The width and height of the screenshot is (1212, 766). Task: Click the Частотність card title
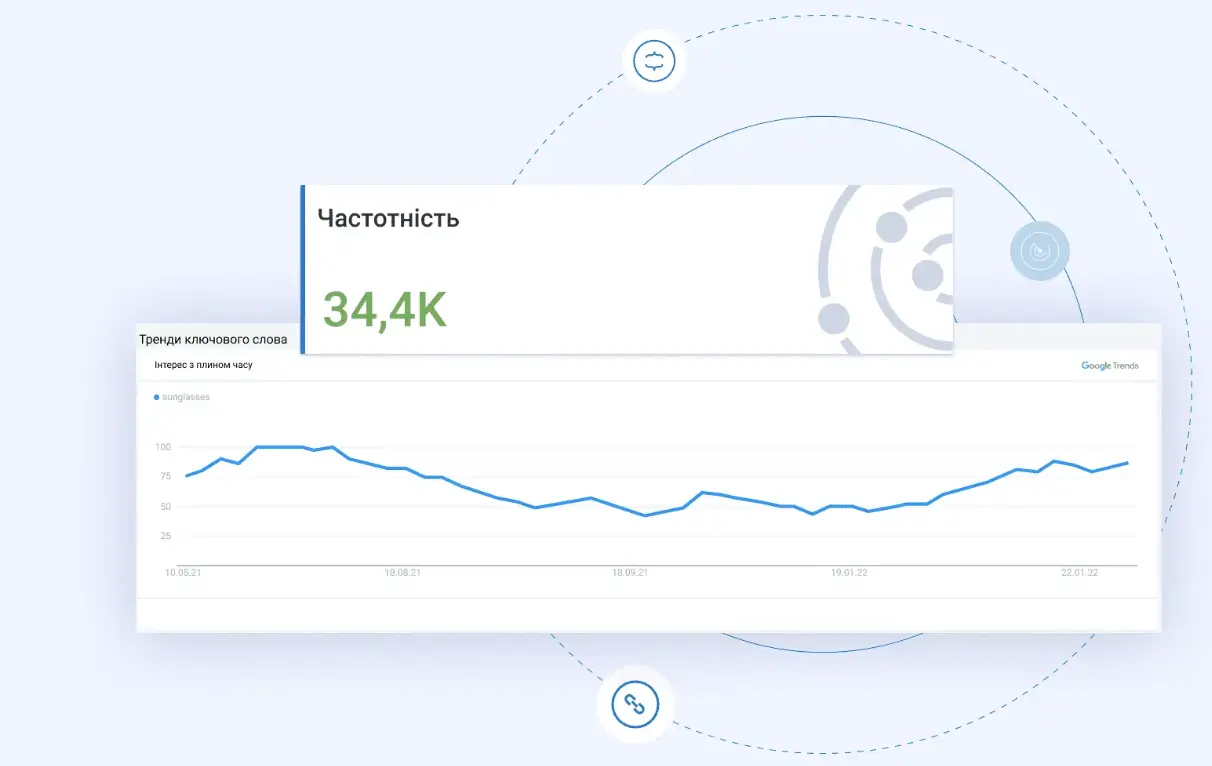point(388,218)
